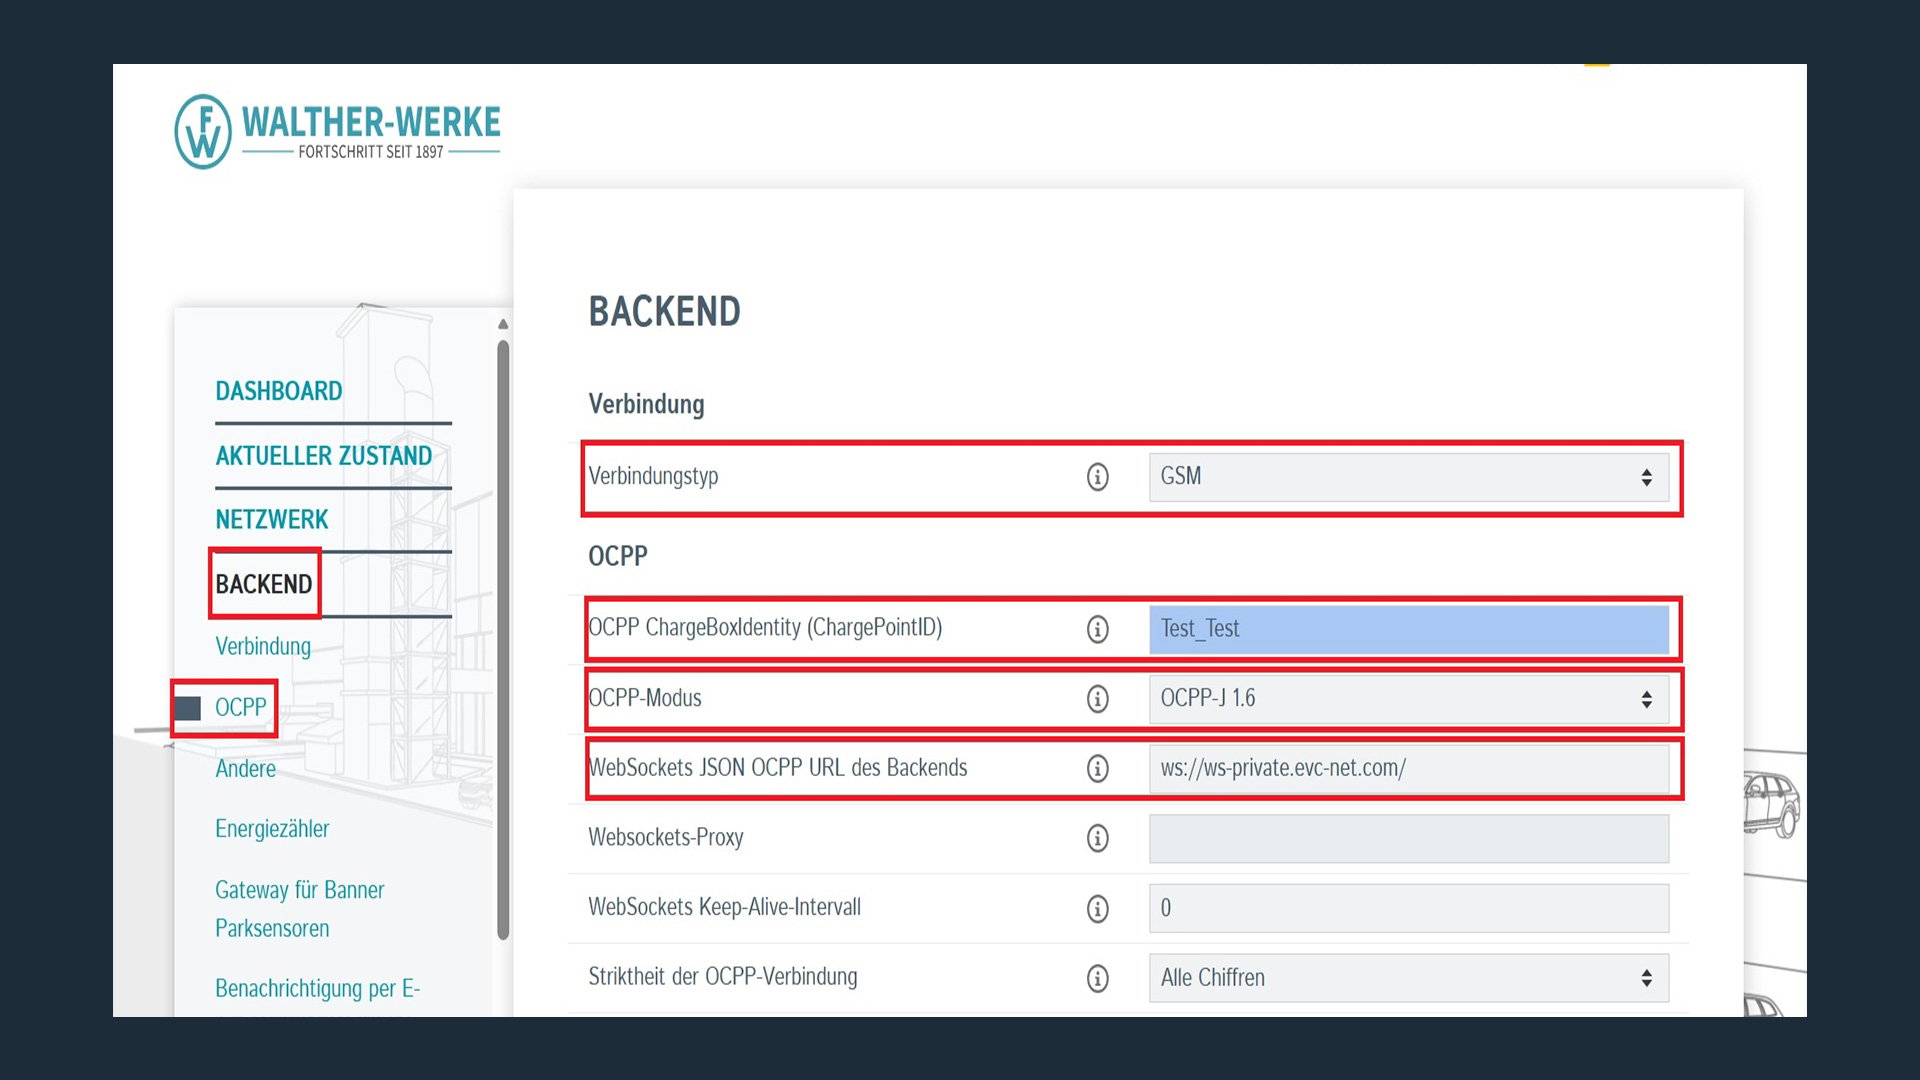Open info icon for OCPP-Modus
This screenshot has width=1920, height=1080.
click(x=1097, y=699)
